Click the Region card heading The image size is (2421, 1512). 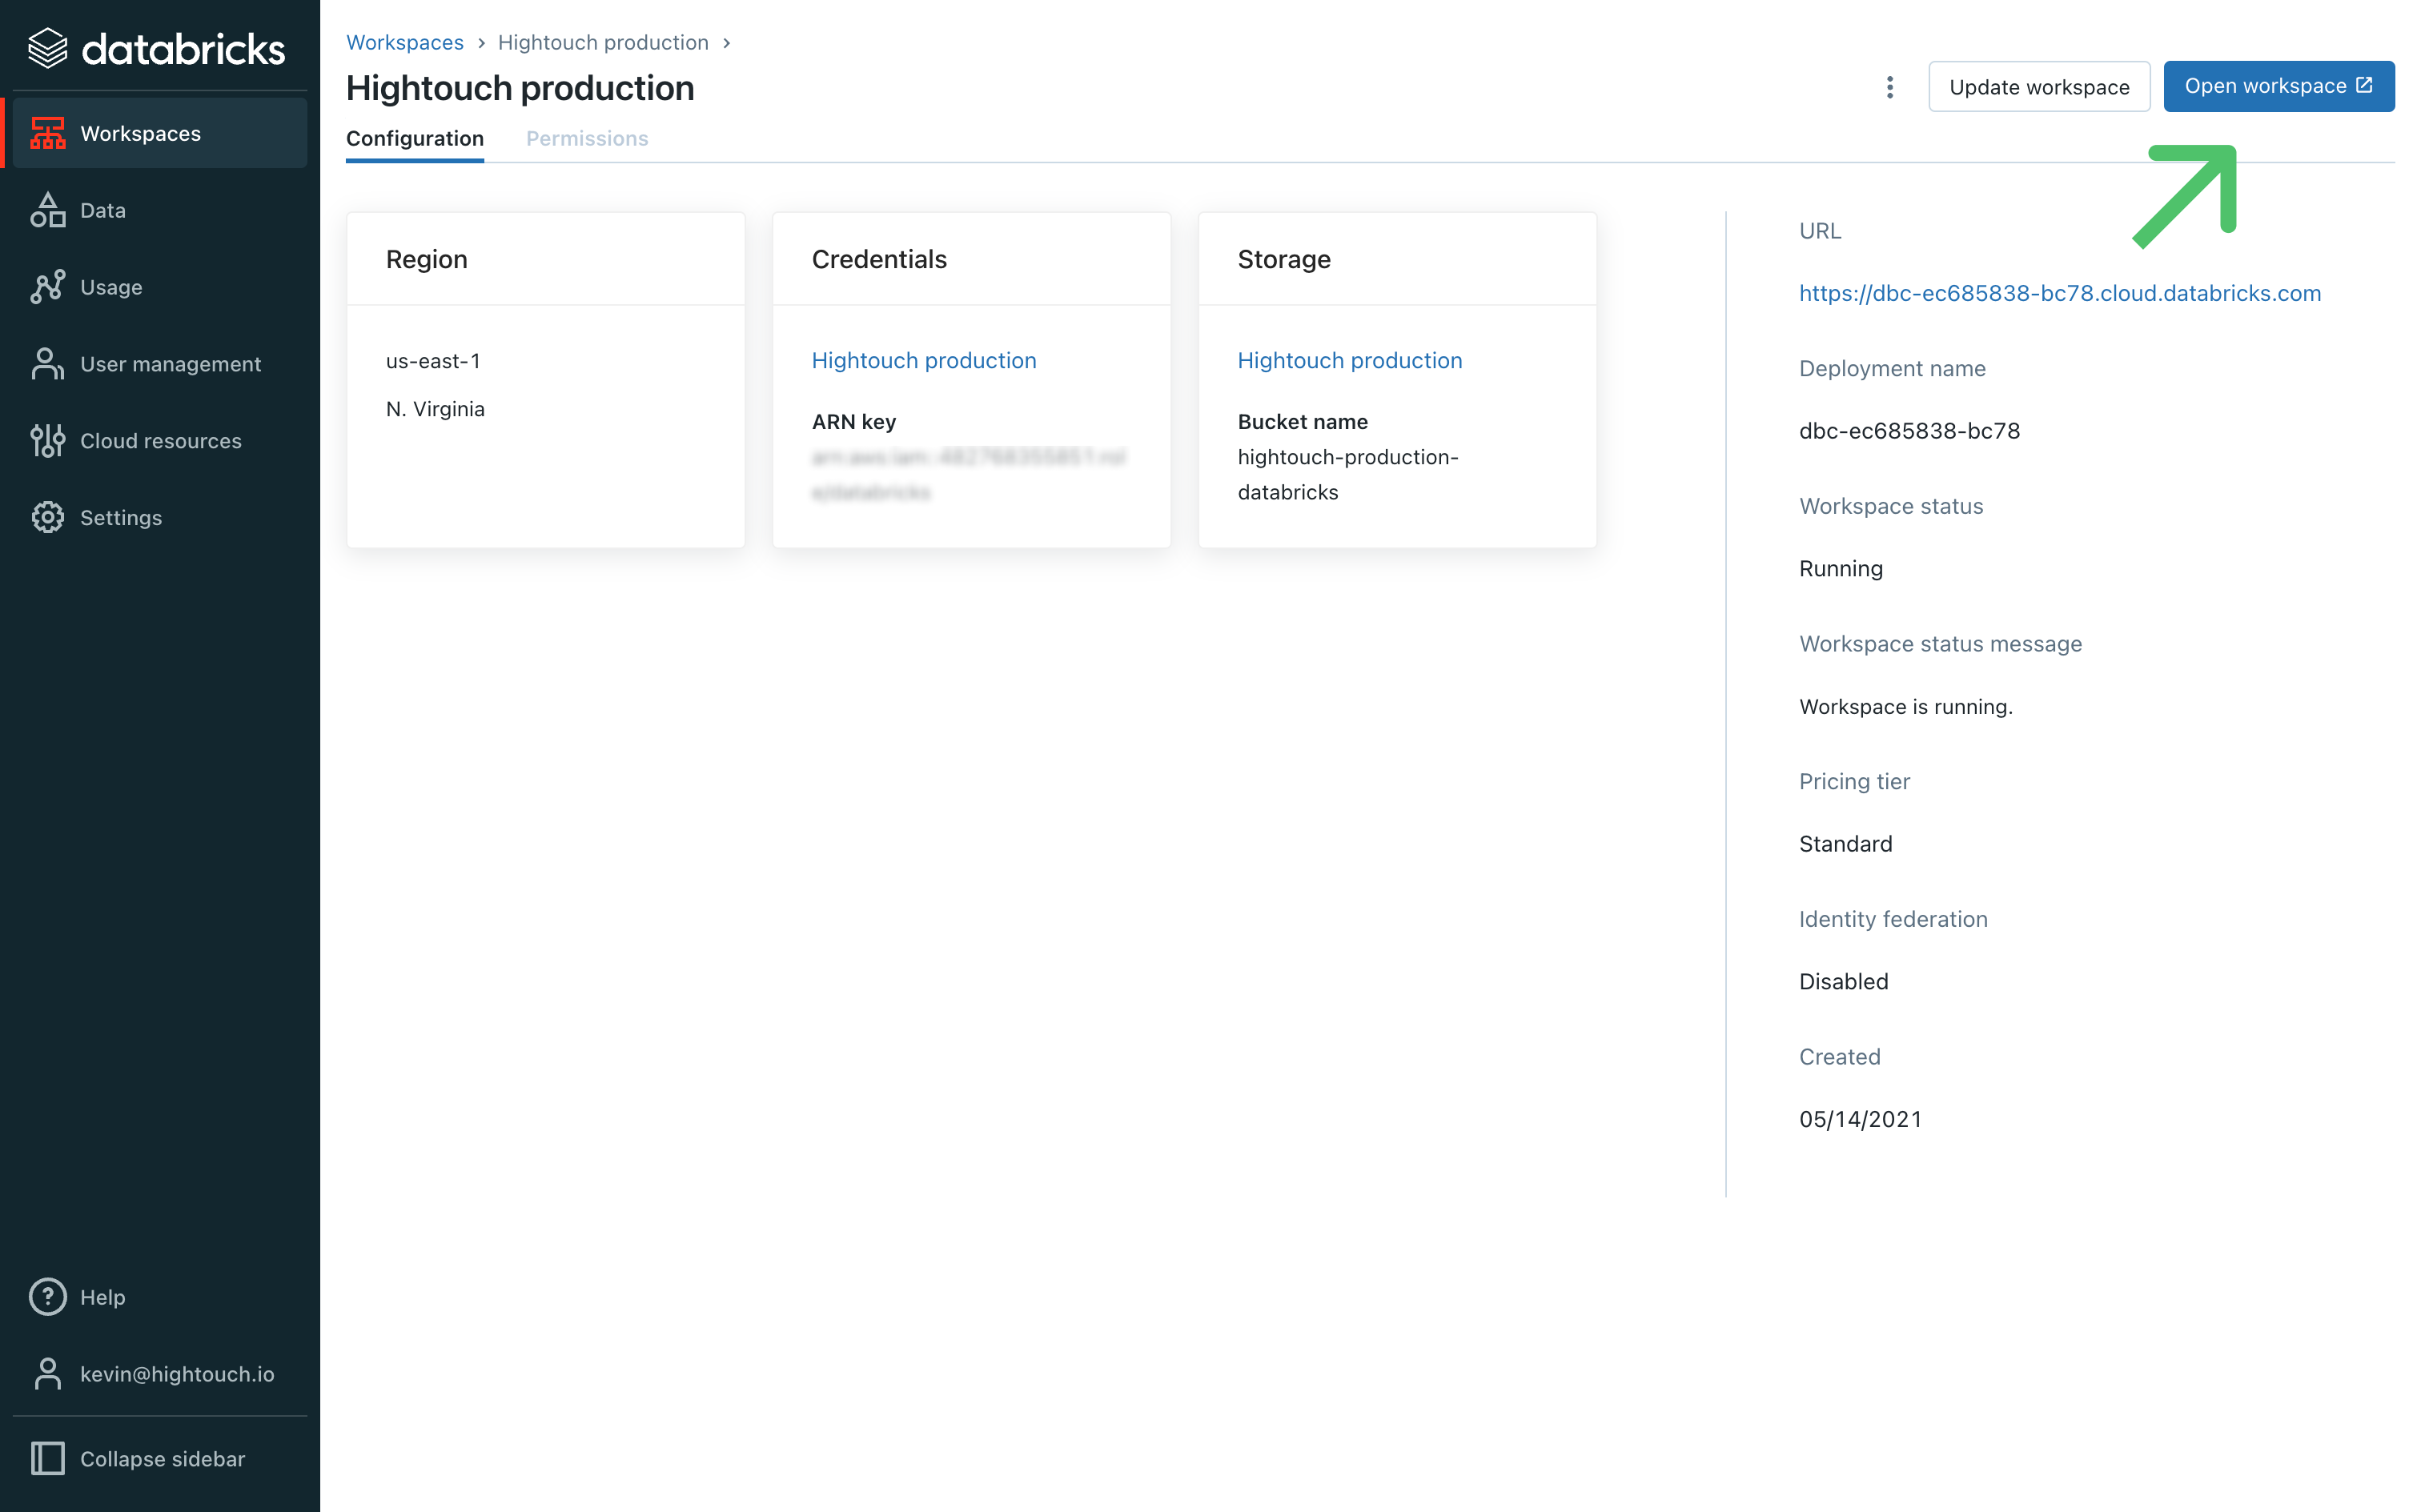coord(427,259)
